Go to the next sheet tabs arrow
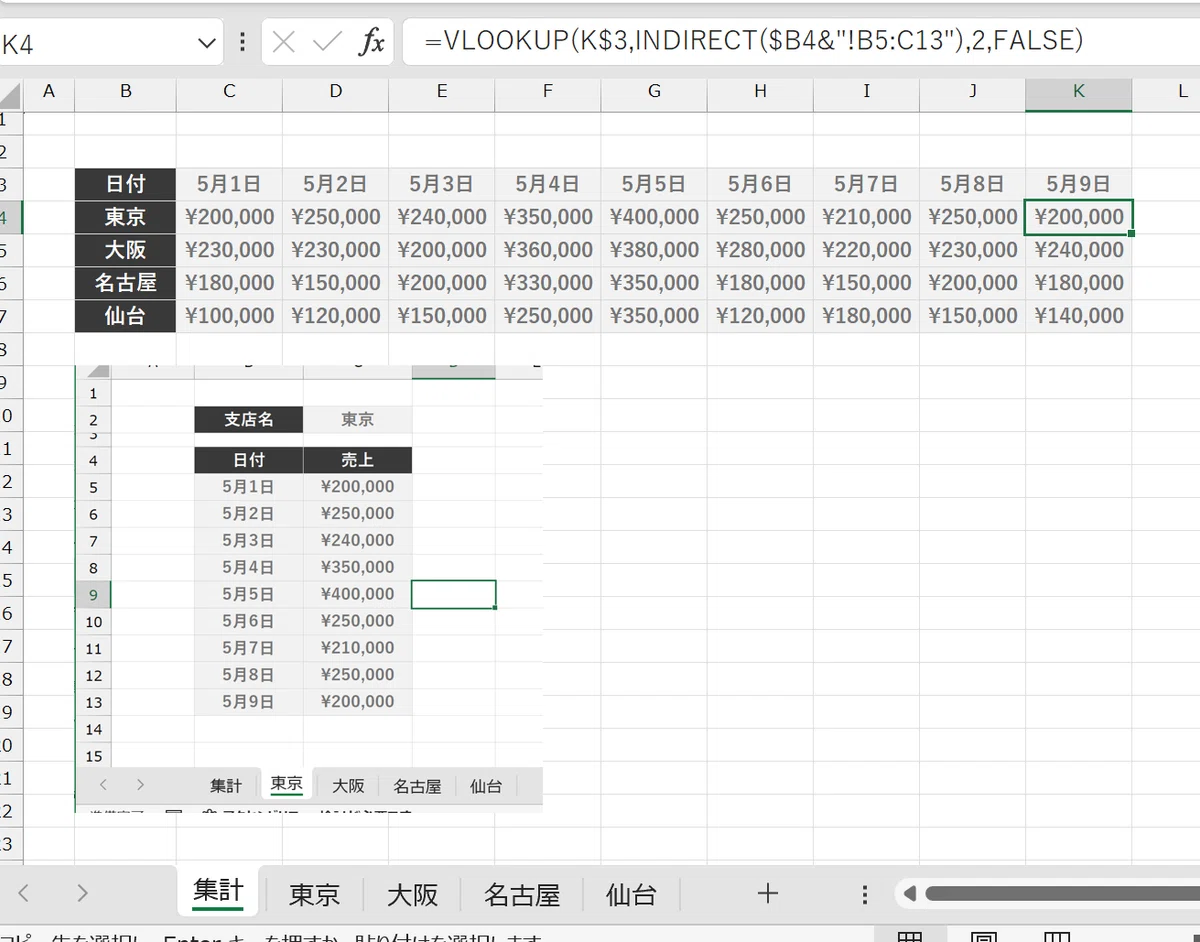 [82, 893]
